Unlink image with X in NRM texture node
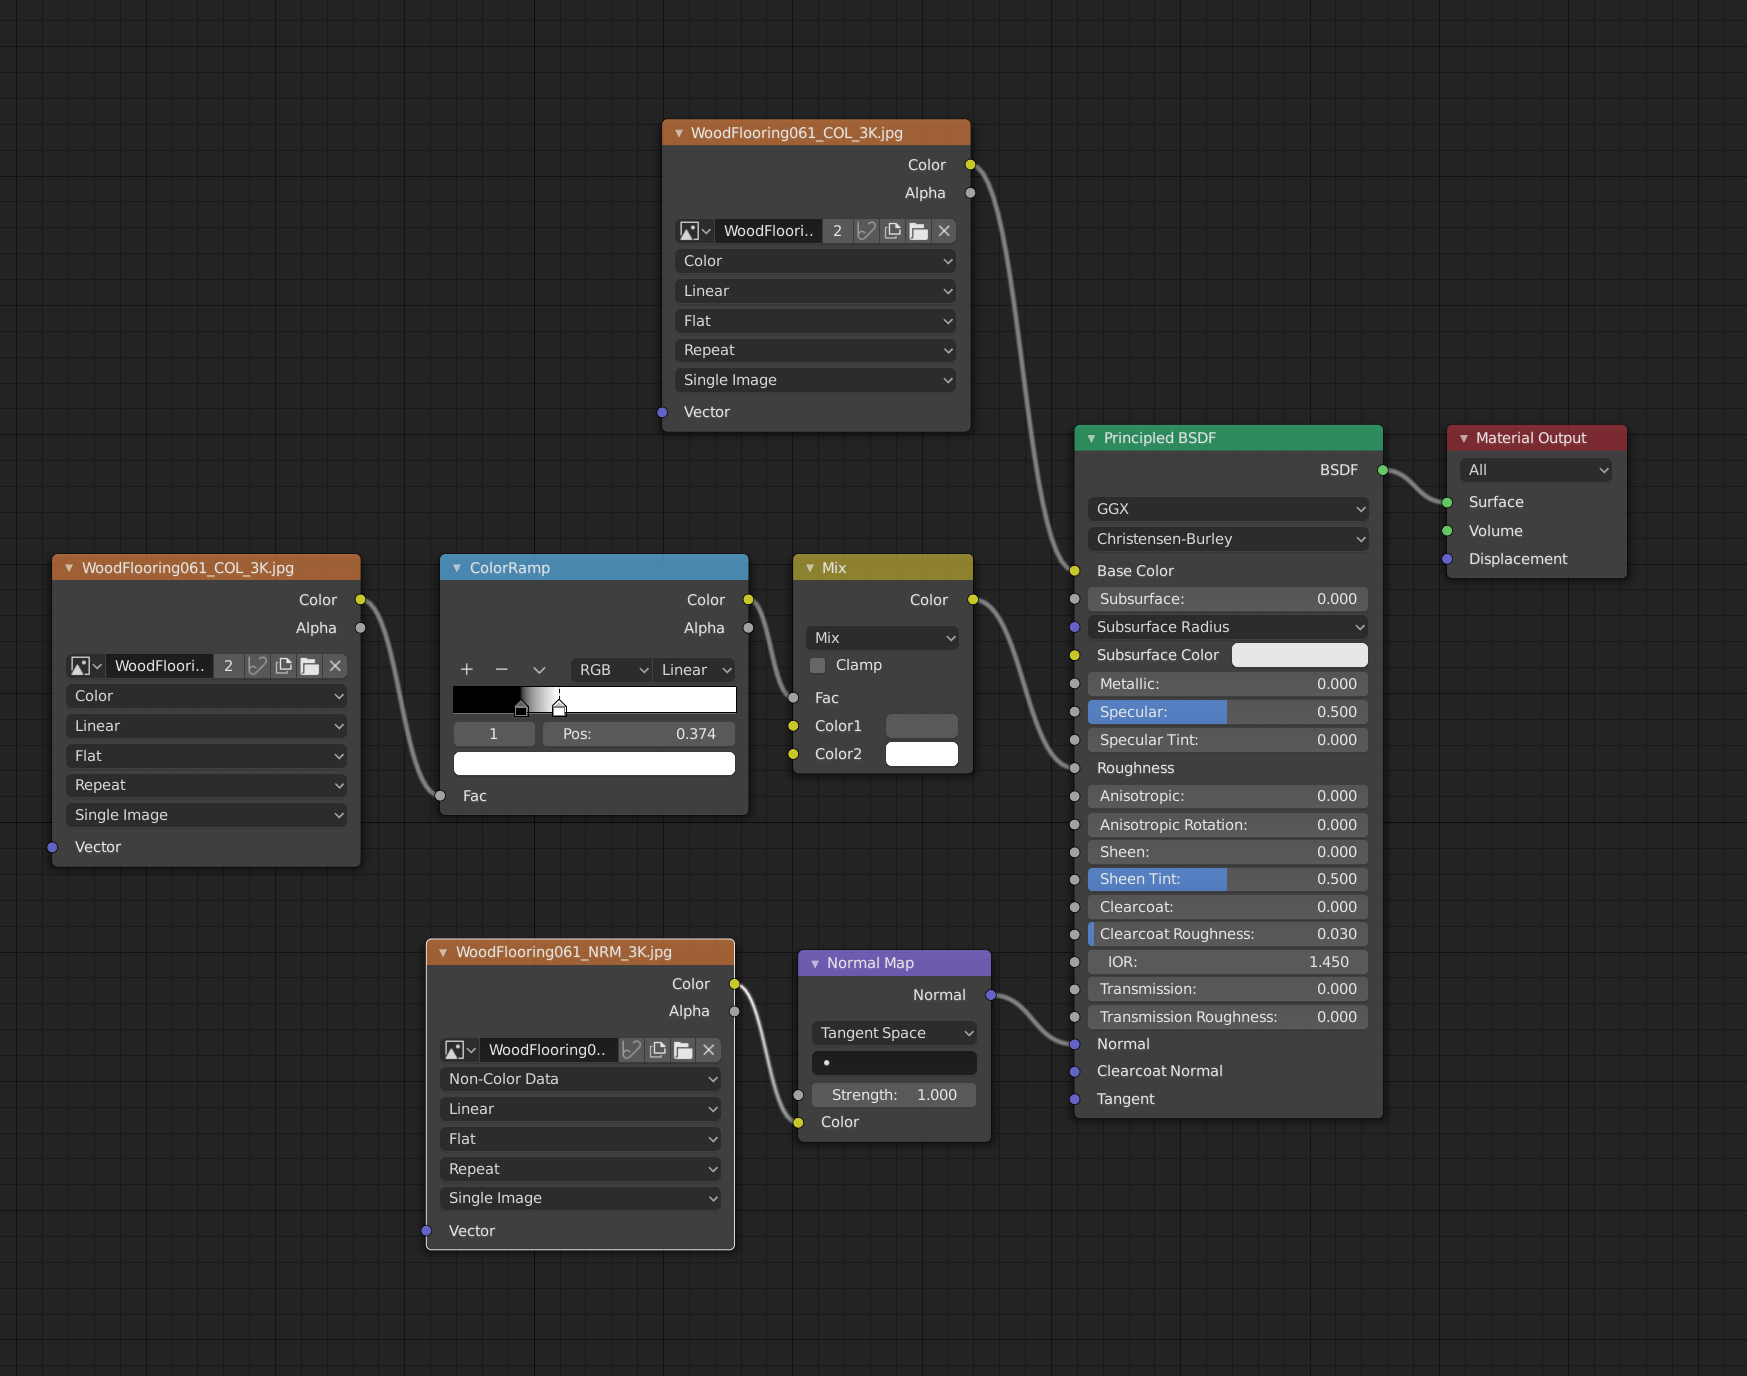This screenshot has width=1747, height=1376. coord(709,1050)
